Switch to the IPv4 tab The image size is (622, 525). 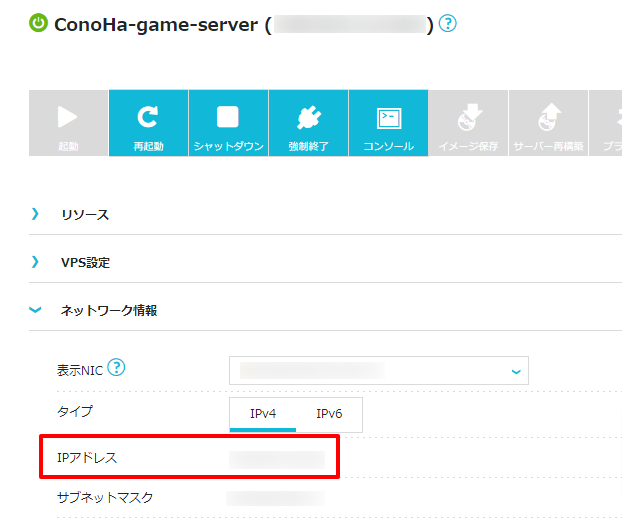263,414
